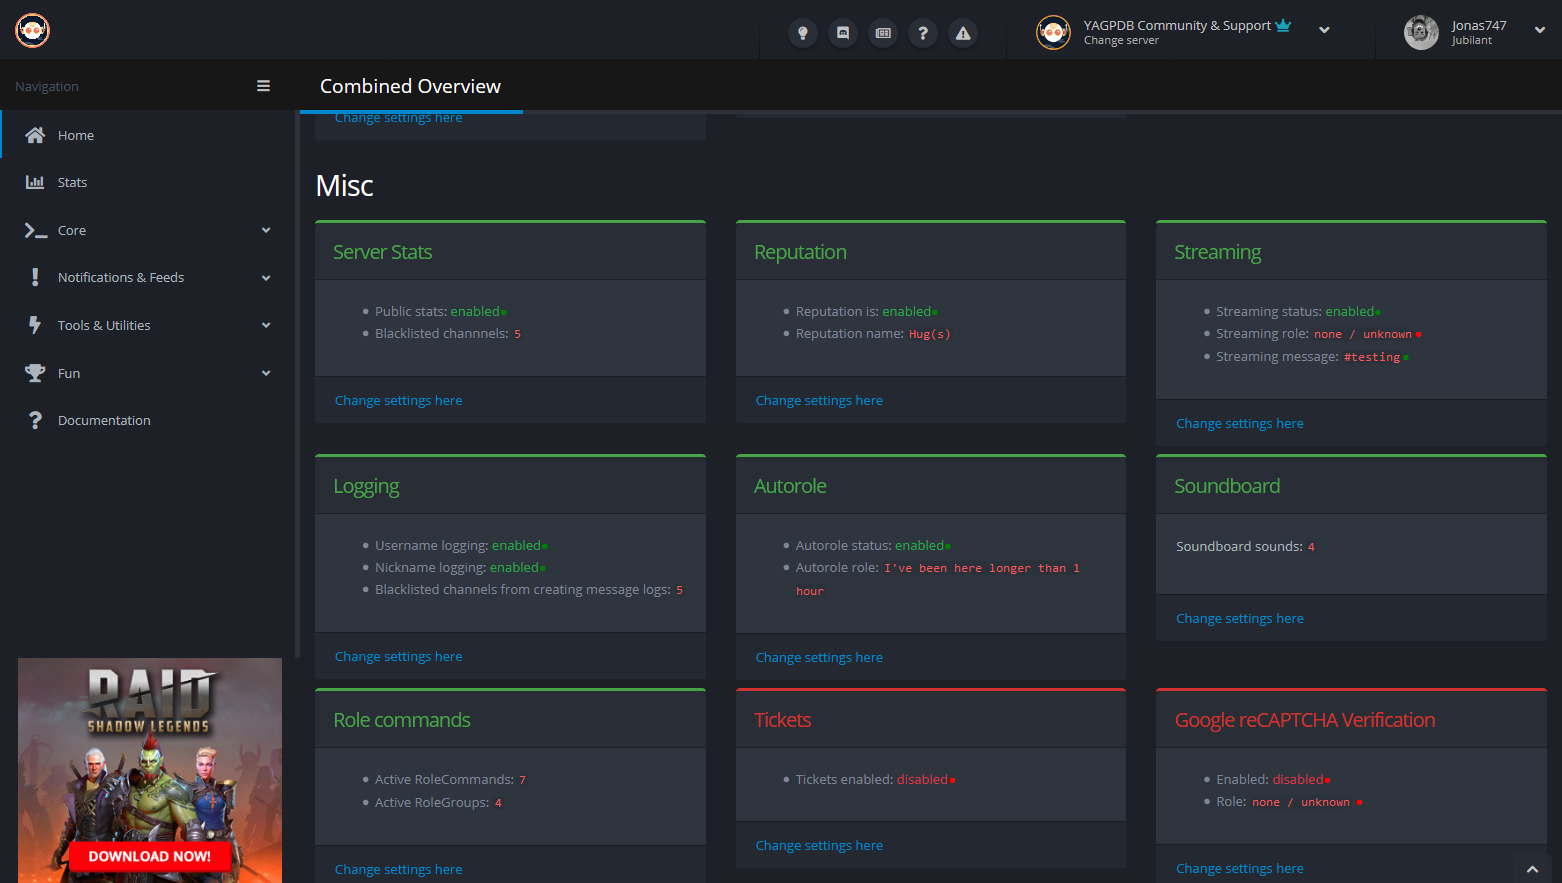Change settings for Streaming
1562x883 pixels.
[1240, 423]
